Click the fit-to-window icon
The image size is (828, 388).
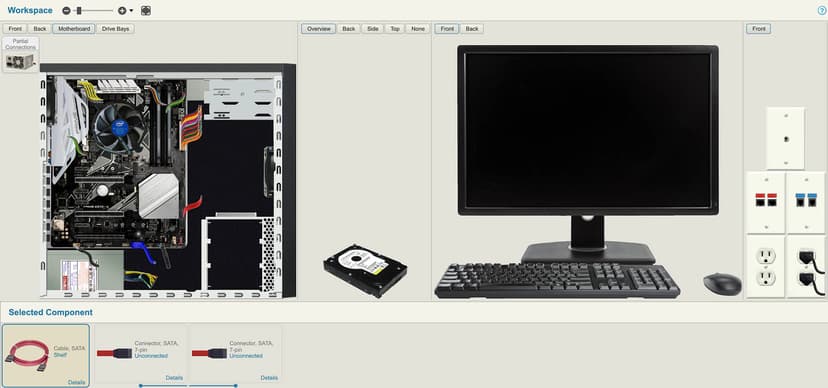146,11
